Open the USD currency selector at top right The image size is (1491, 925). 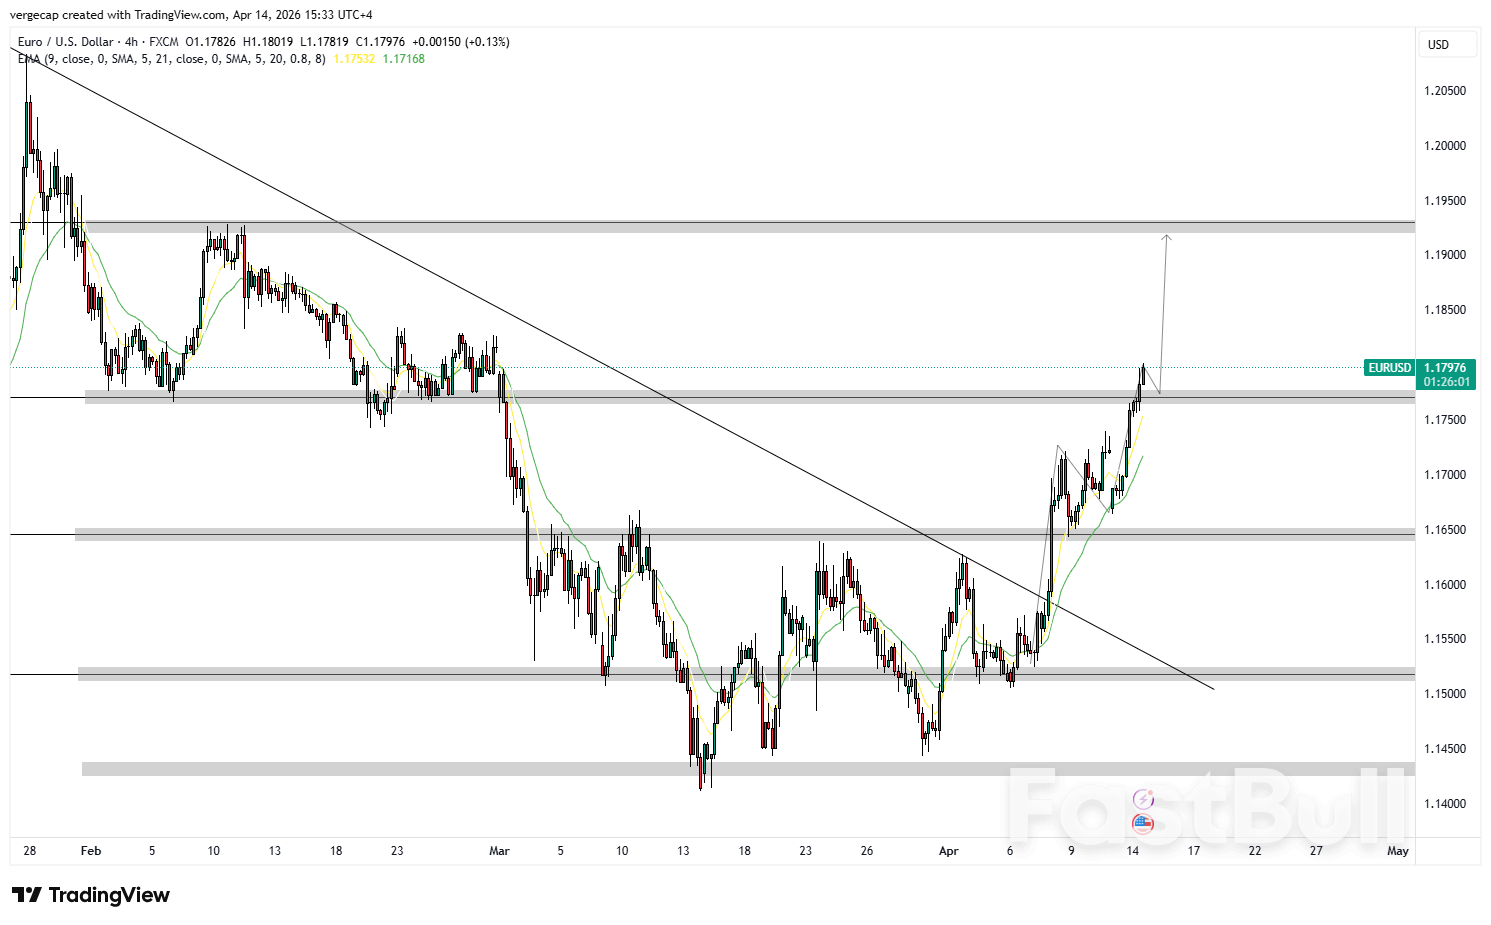pos(1447,44)
